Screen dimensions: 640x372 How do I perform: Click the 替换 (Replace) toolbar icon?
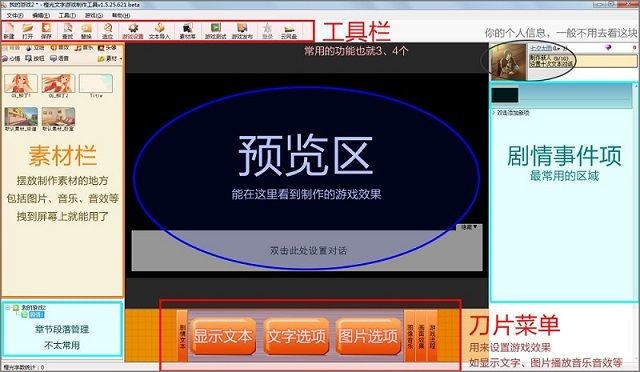[x=86, y=31]
